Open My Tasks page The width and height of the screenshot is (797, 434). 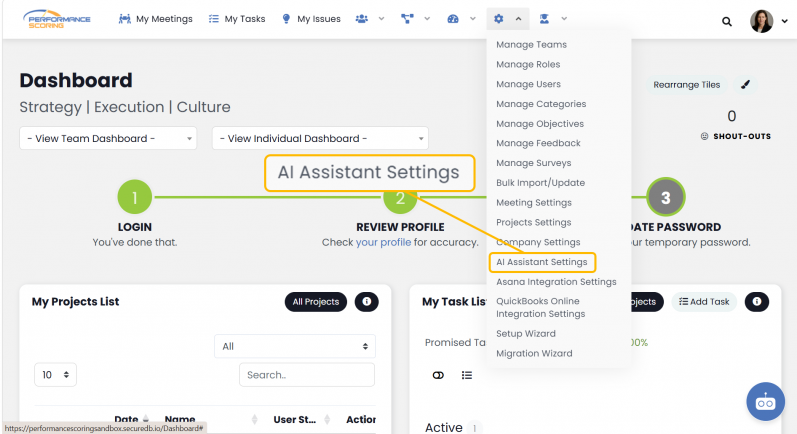237,19
